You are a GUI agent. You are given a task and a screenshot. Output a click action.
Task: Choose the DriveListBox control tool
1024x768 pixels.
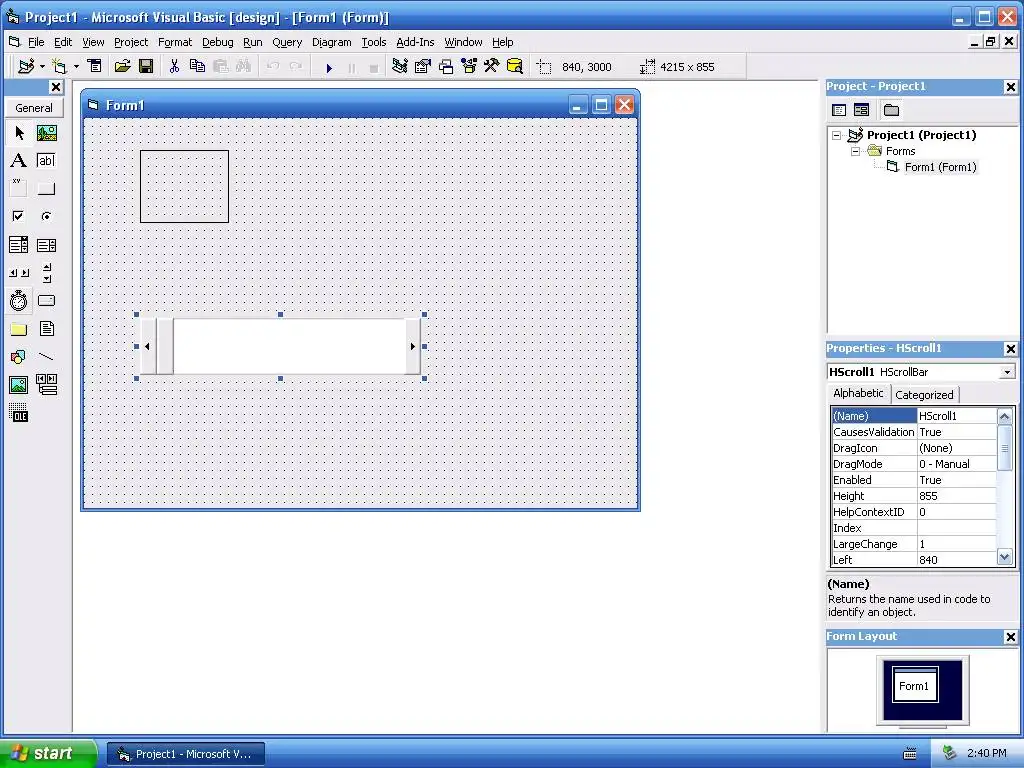(x=46, y=300)
